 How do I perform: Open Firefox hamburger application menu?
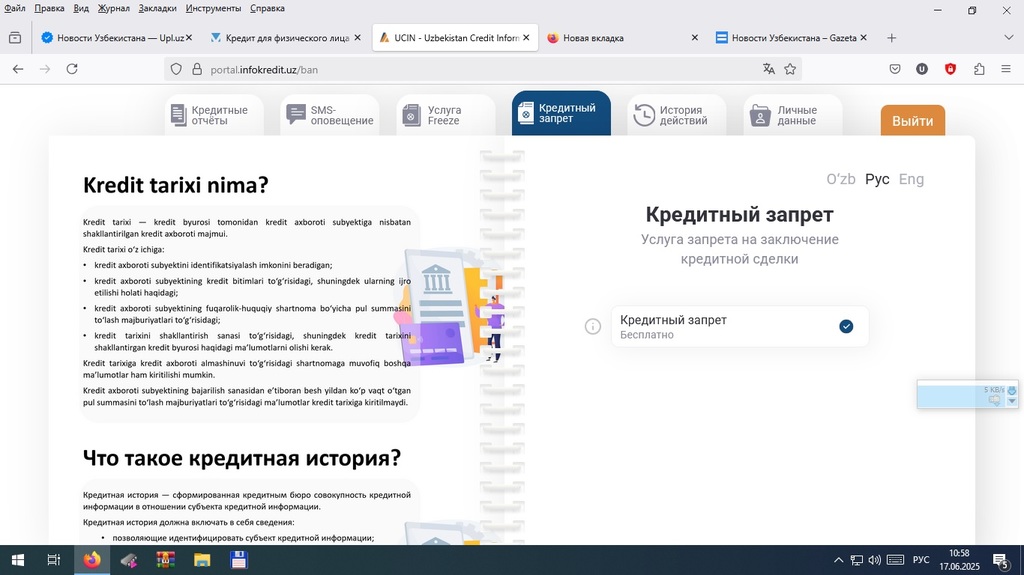click(x=1005, y=69)
